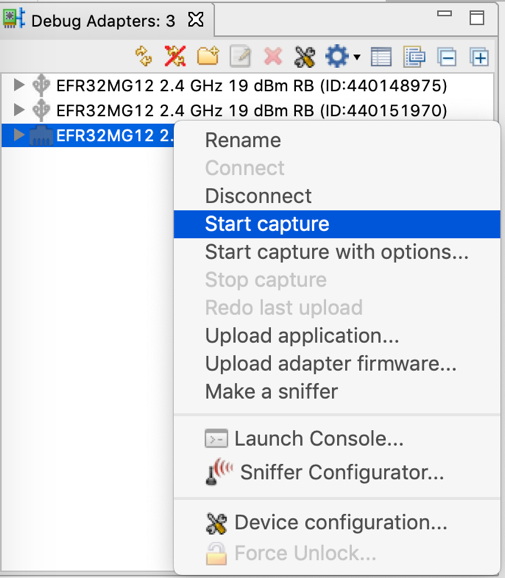
Task: Click the Redo last upload disabled entry
Action: pyautogui.click(x=337, y=308)
